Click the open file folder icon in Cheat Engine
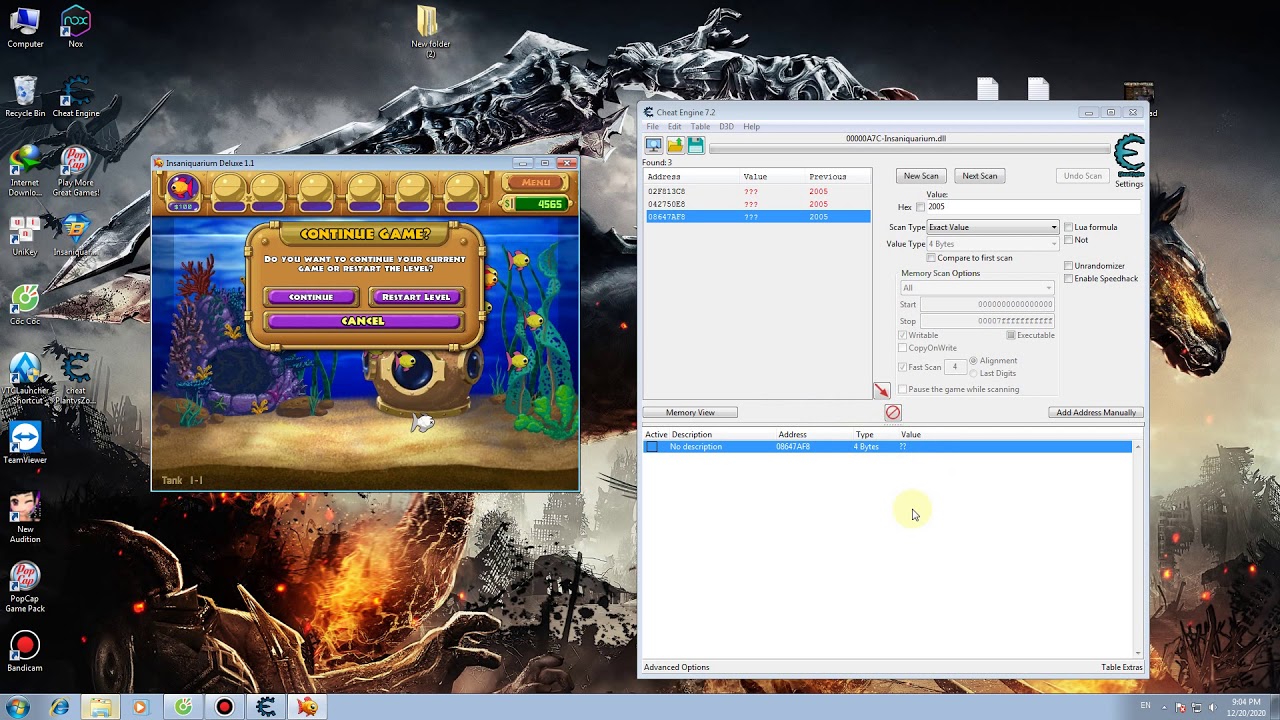The width and height of the screenshot is (1280, 720). 675,146
